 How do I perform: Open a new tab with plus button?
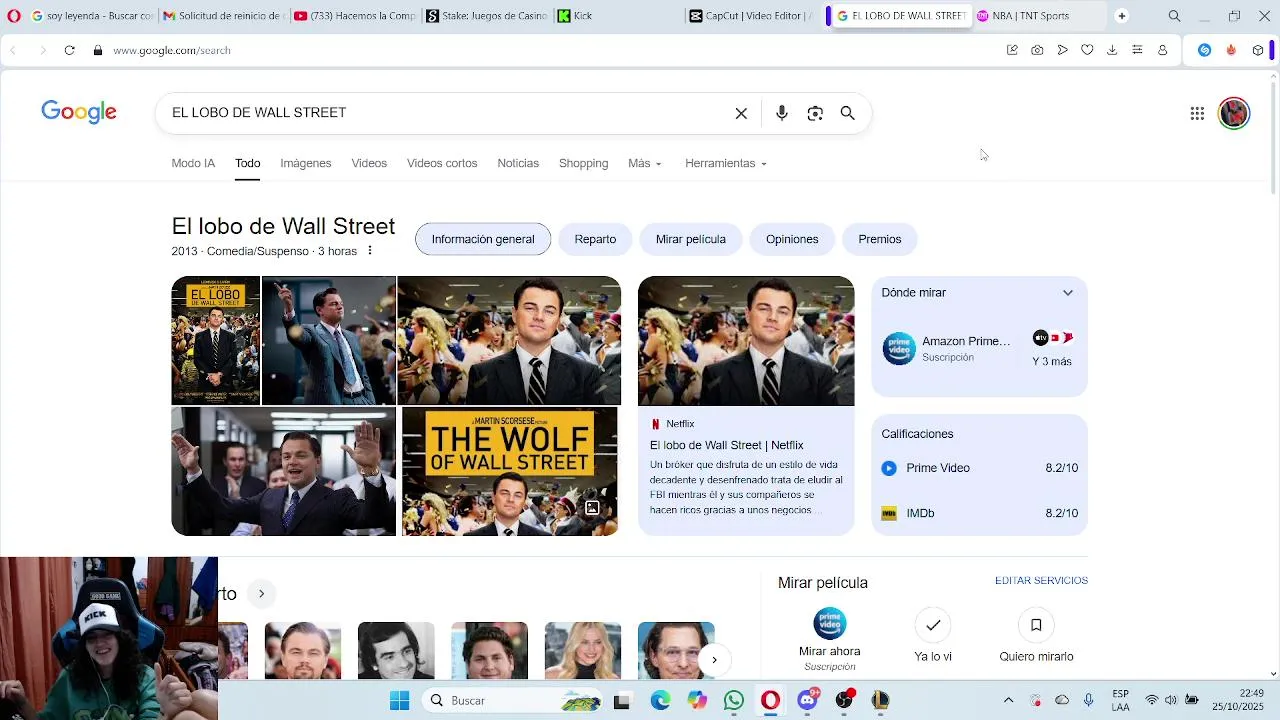1122,16
